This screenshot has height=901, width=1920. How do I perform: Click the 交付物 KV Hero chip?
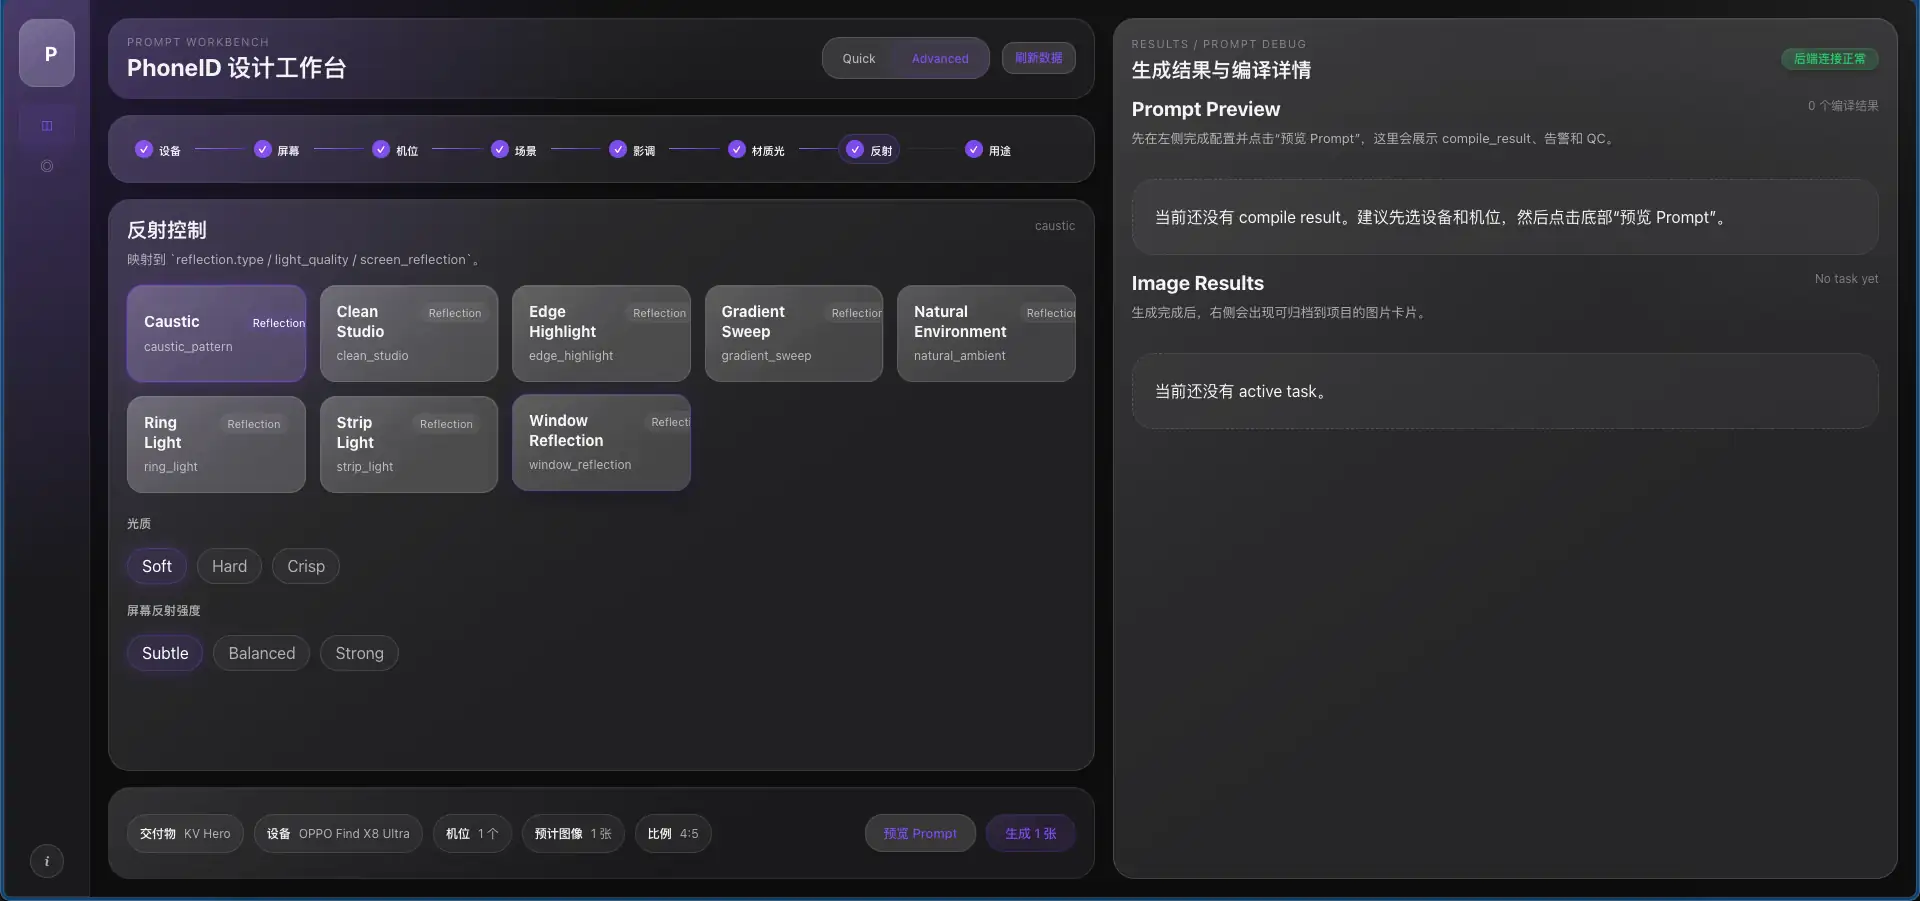click(185, 833)
